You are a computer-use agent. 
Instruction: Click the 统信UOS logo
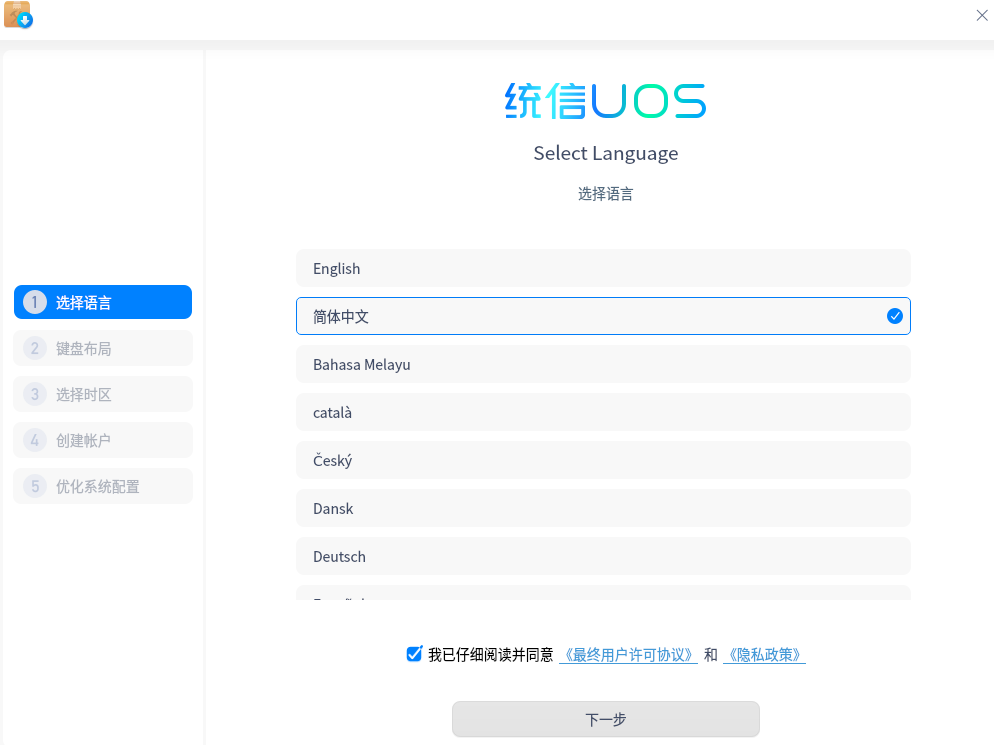click(x=605, y=101)
